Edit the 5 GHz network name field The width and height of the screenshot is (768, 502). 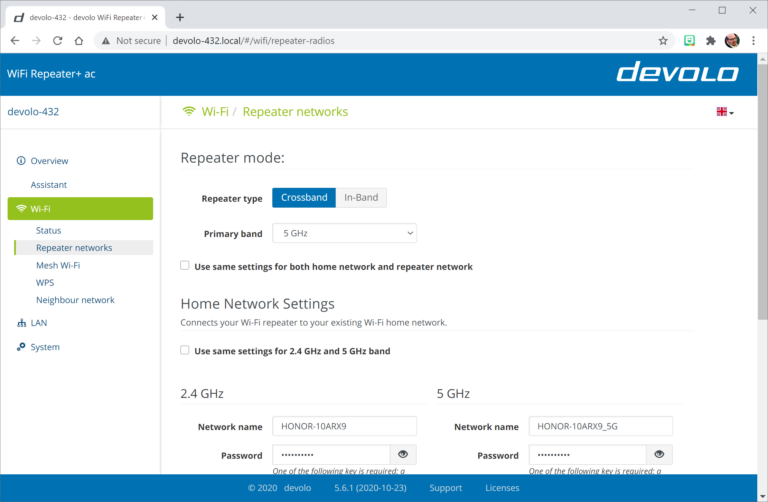tap(600, 426)
